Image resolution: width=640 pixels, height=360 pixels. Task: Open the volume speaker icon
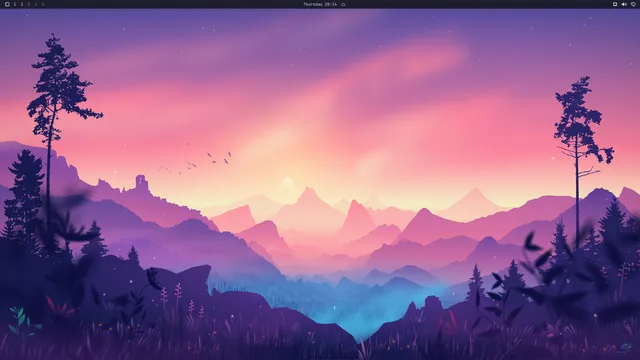[x=624, y=4]
